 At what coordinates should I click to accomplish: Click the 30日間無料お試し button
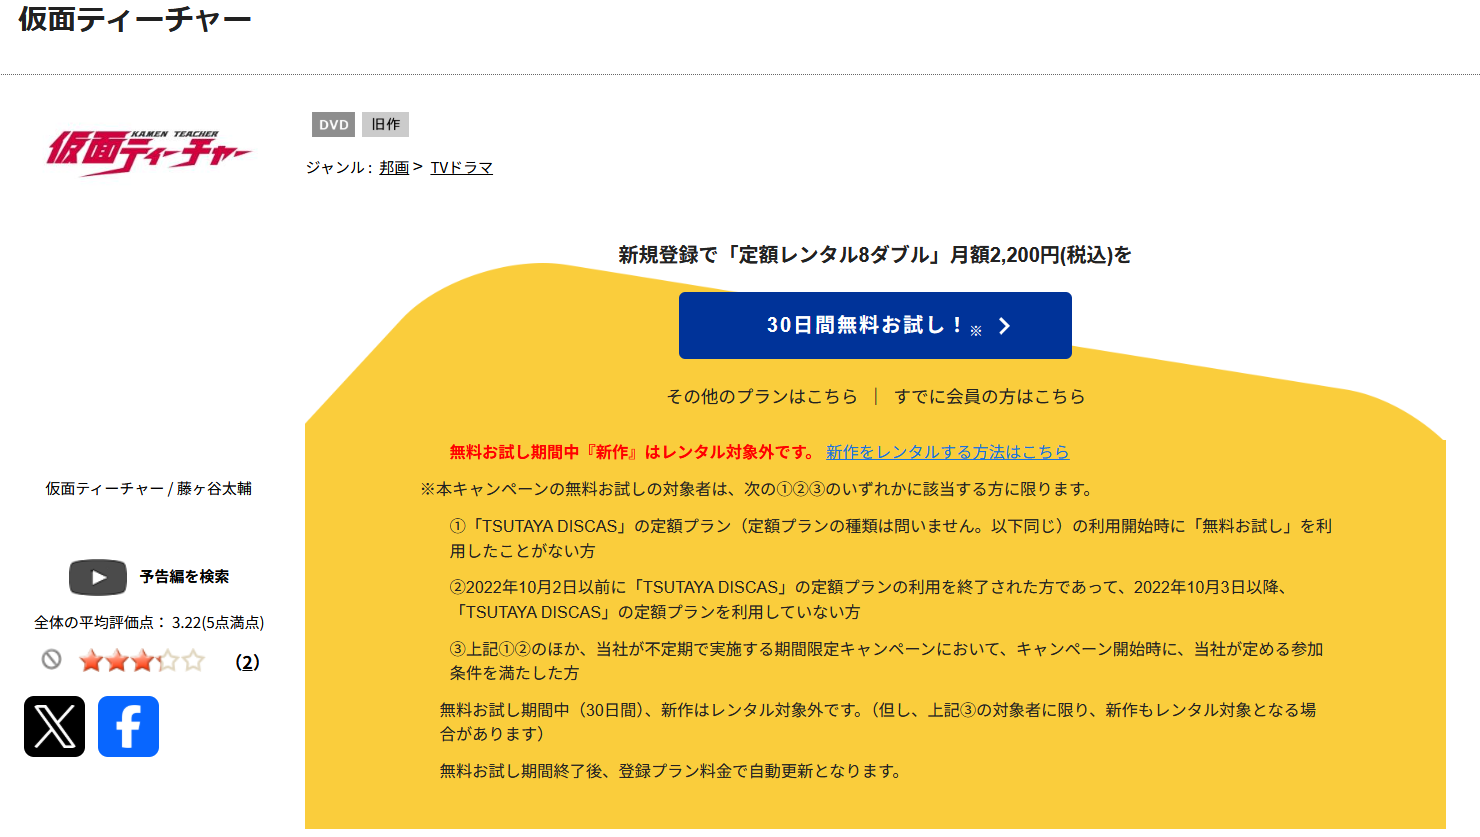pyautogui.click(x=875, y=325)
